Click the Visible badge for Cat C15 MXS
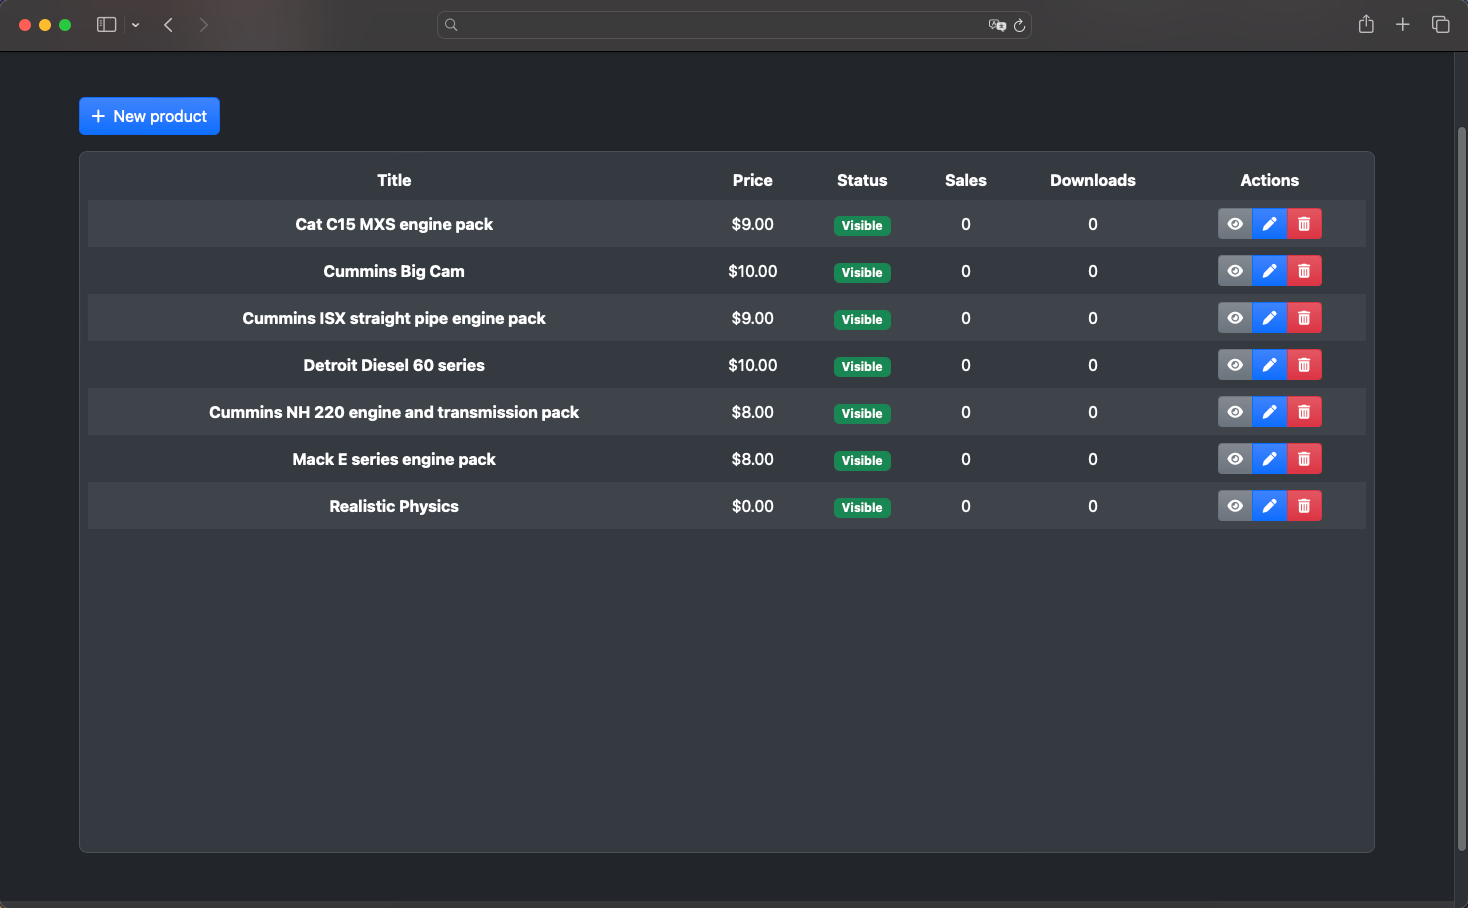This screenshot has height=908, width=1468. pyautogui.click(x=862, y=225)
